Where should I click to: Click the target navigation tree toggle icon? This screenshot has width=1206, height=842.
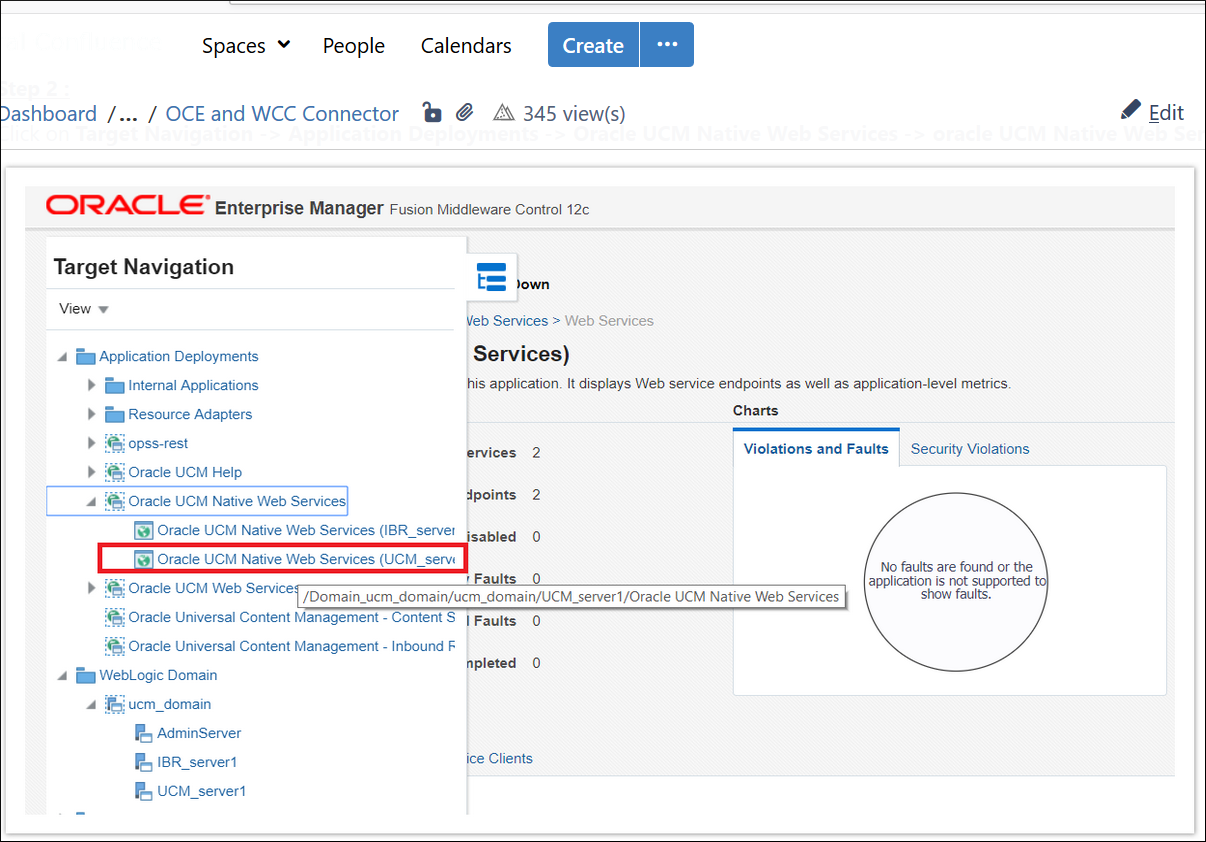click(492, 277)
